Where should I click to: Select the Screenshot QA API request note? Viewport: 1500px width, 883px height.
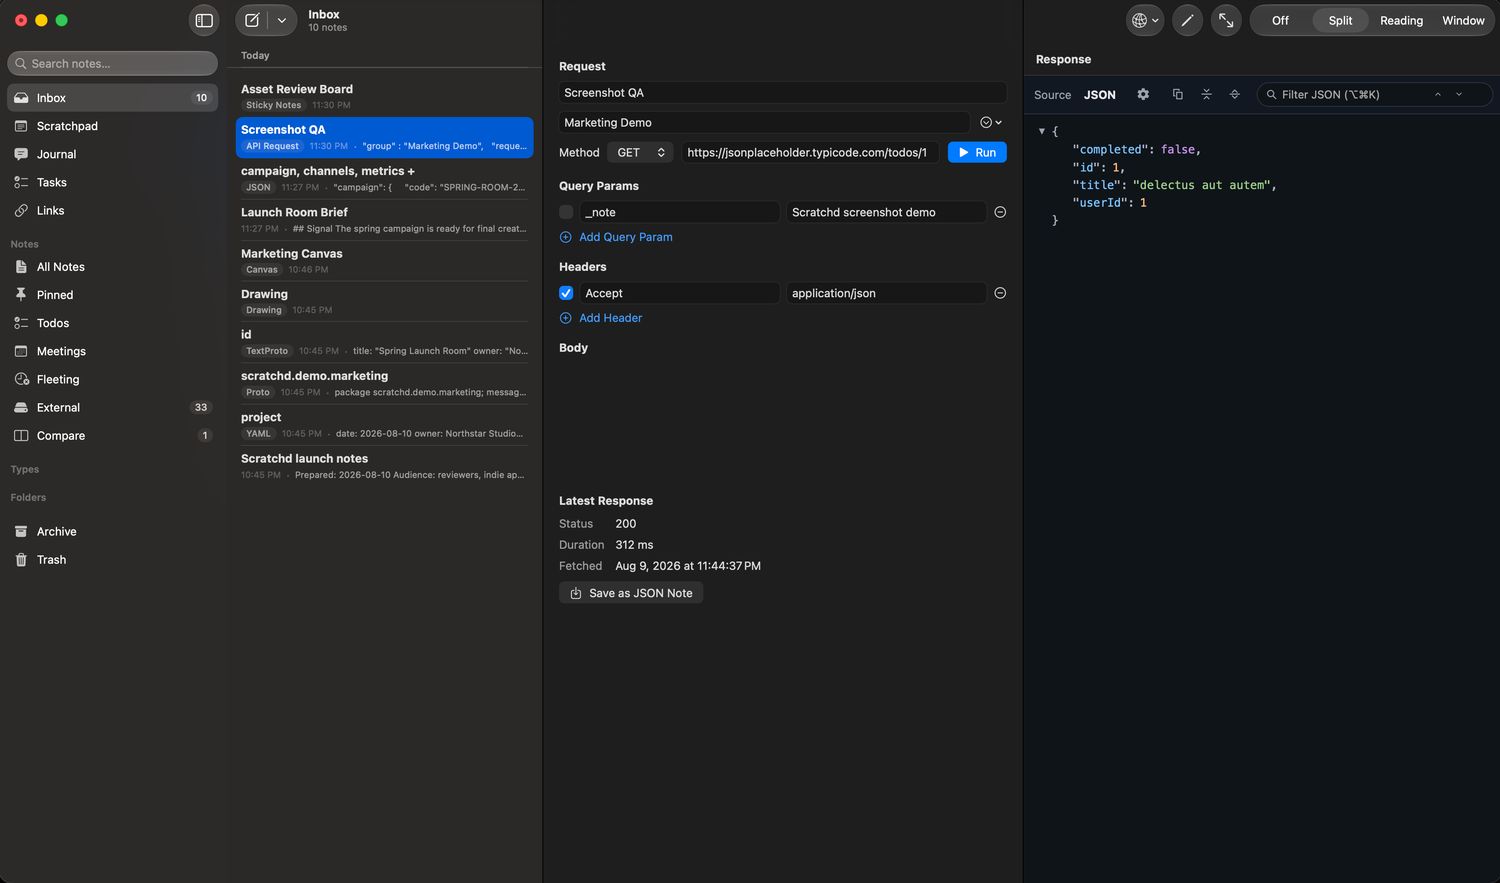[384, 137]
